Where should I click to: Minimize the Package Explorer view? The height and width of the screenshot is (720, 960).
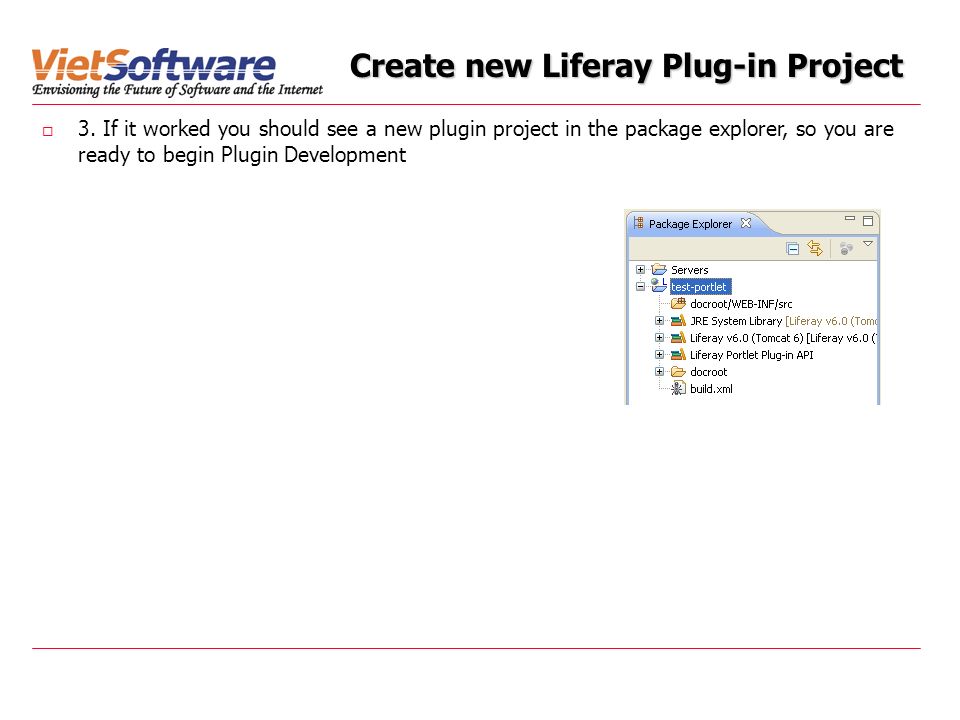[x=849, y=218]
